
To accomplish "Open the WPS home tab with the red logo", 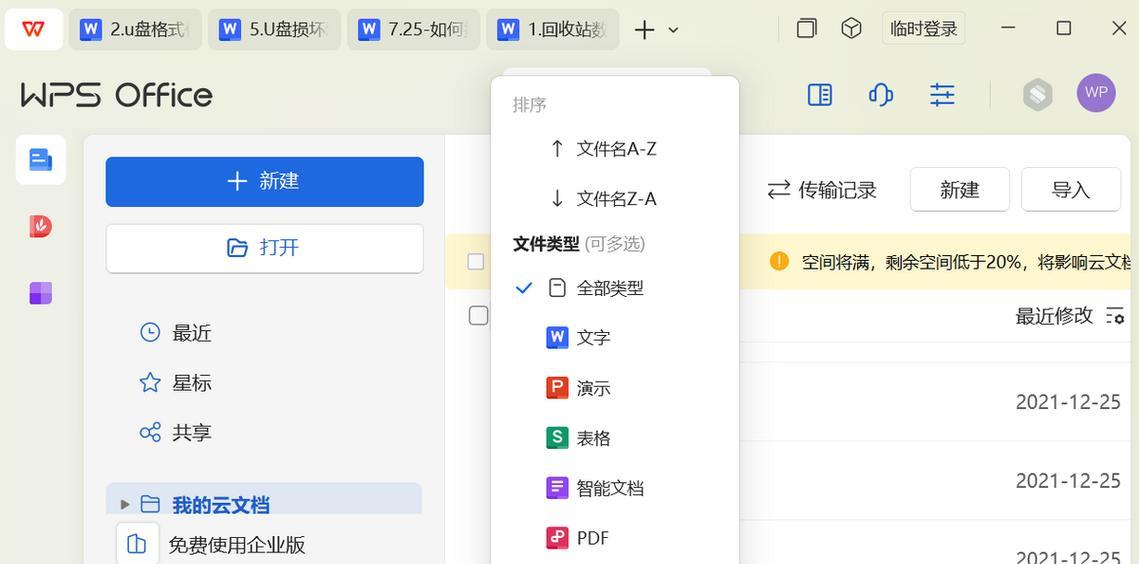I will pyautogui.click(x=33, y=29).
